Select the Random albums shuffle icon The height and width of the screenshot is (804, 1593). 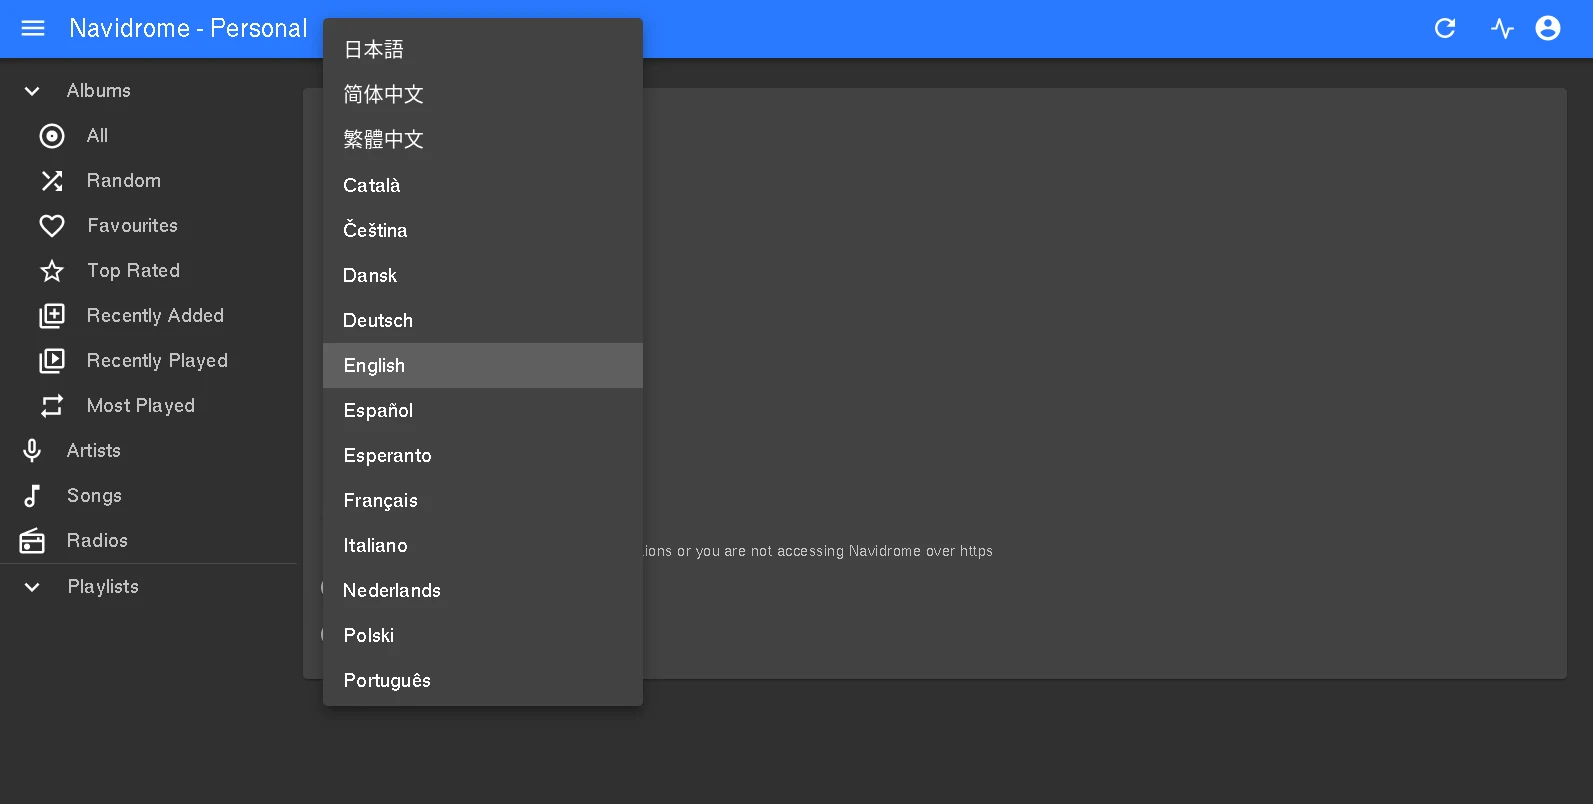(52, 181)
